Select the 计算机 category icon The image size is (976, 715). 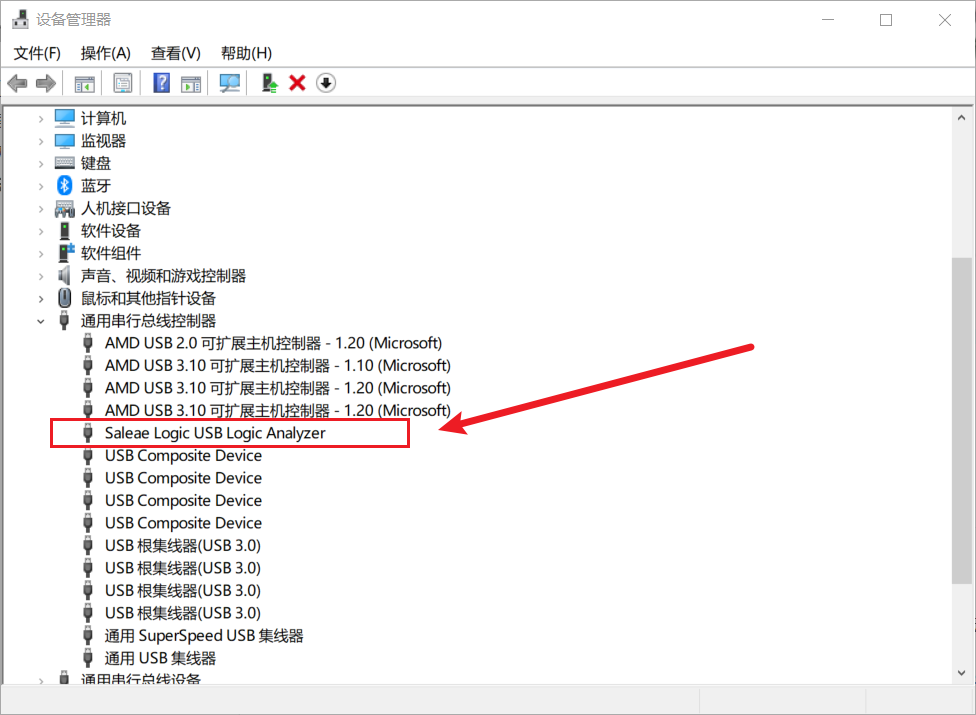pos(65,118)
